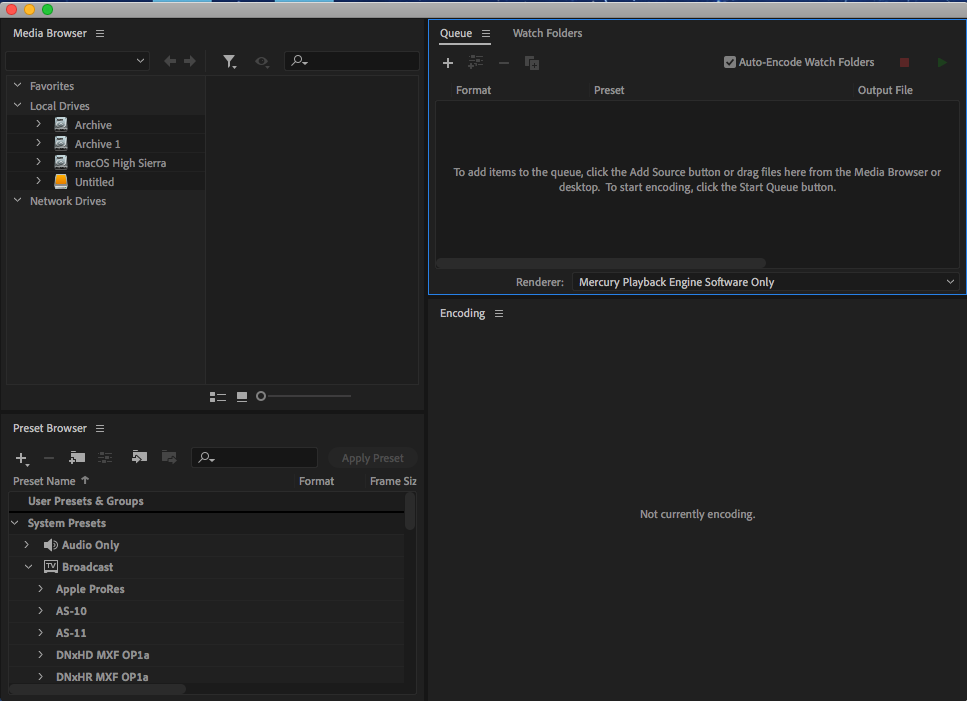The height and width of the screenshot is (701, 967).
Task: Click the Create new preset plus button
Action: 22,458
